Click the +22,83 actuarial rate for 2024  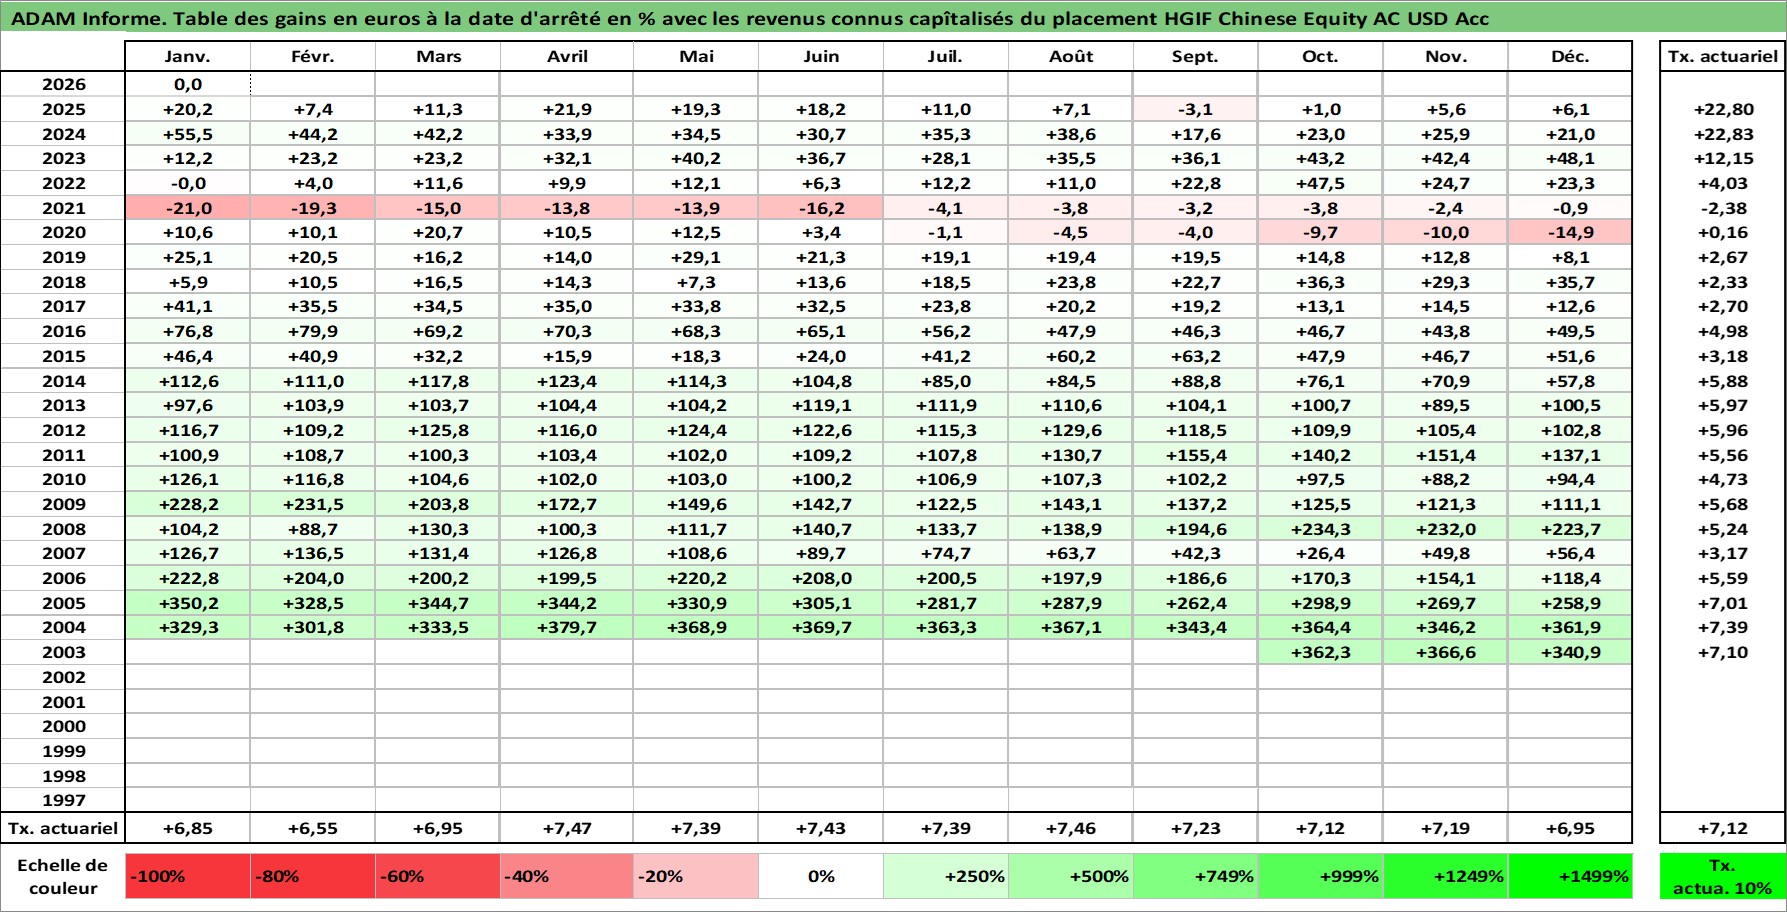click(1722, 134)
